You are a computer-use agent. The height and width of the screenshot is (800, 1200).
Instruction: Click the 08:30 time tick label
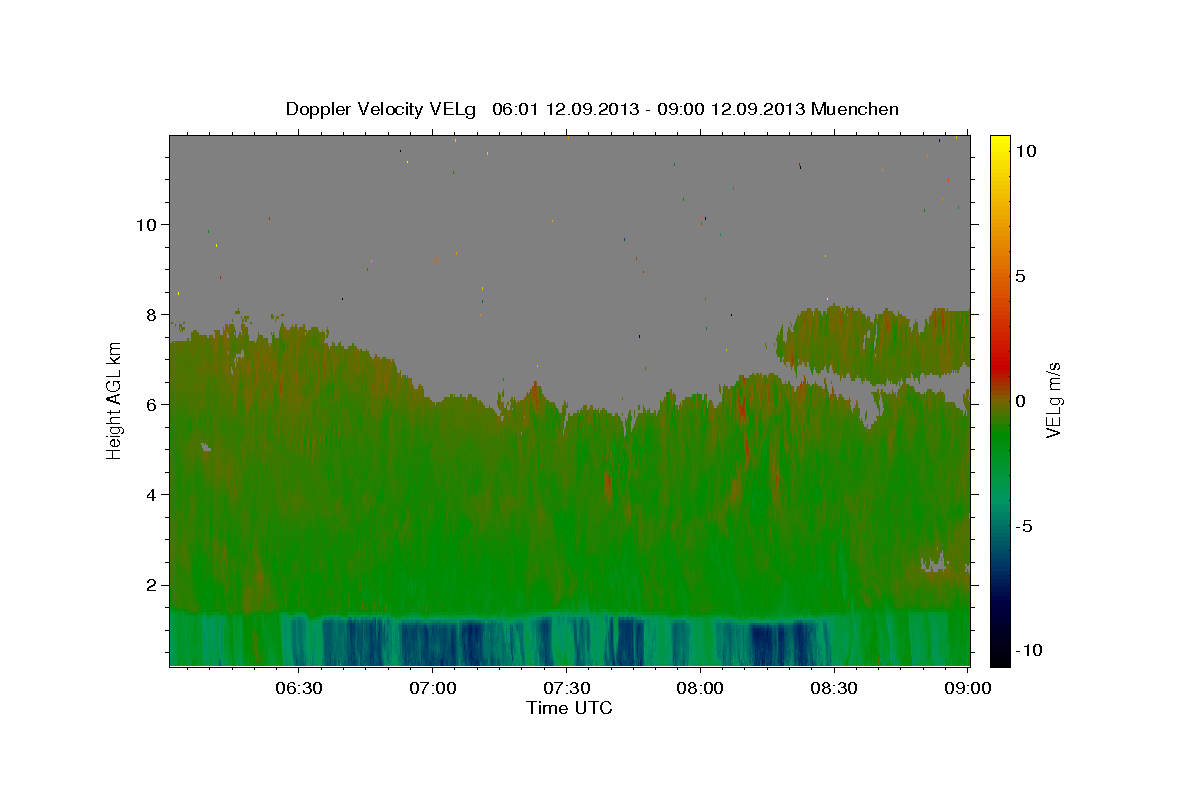(x=834, y=689)
